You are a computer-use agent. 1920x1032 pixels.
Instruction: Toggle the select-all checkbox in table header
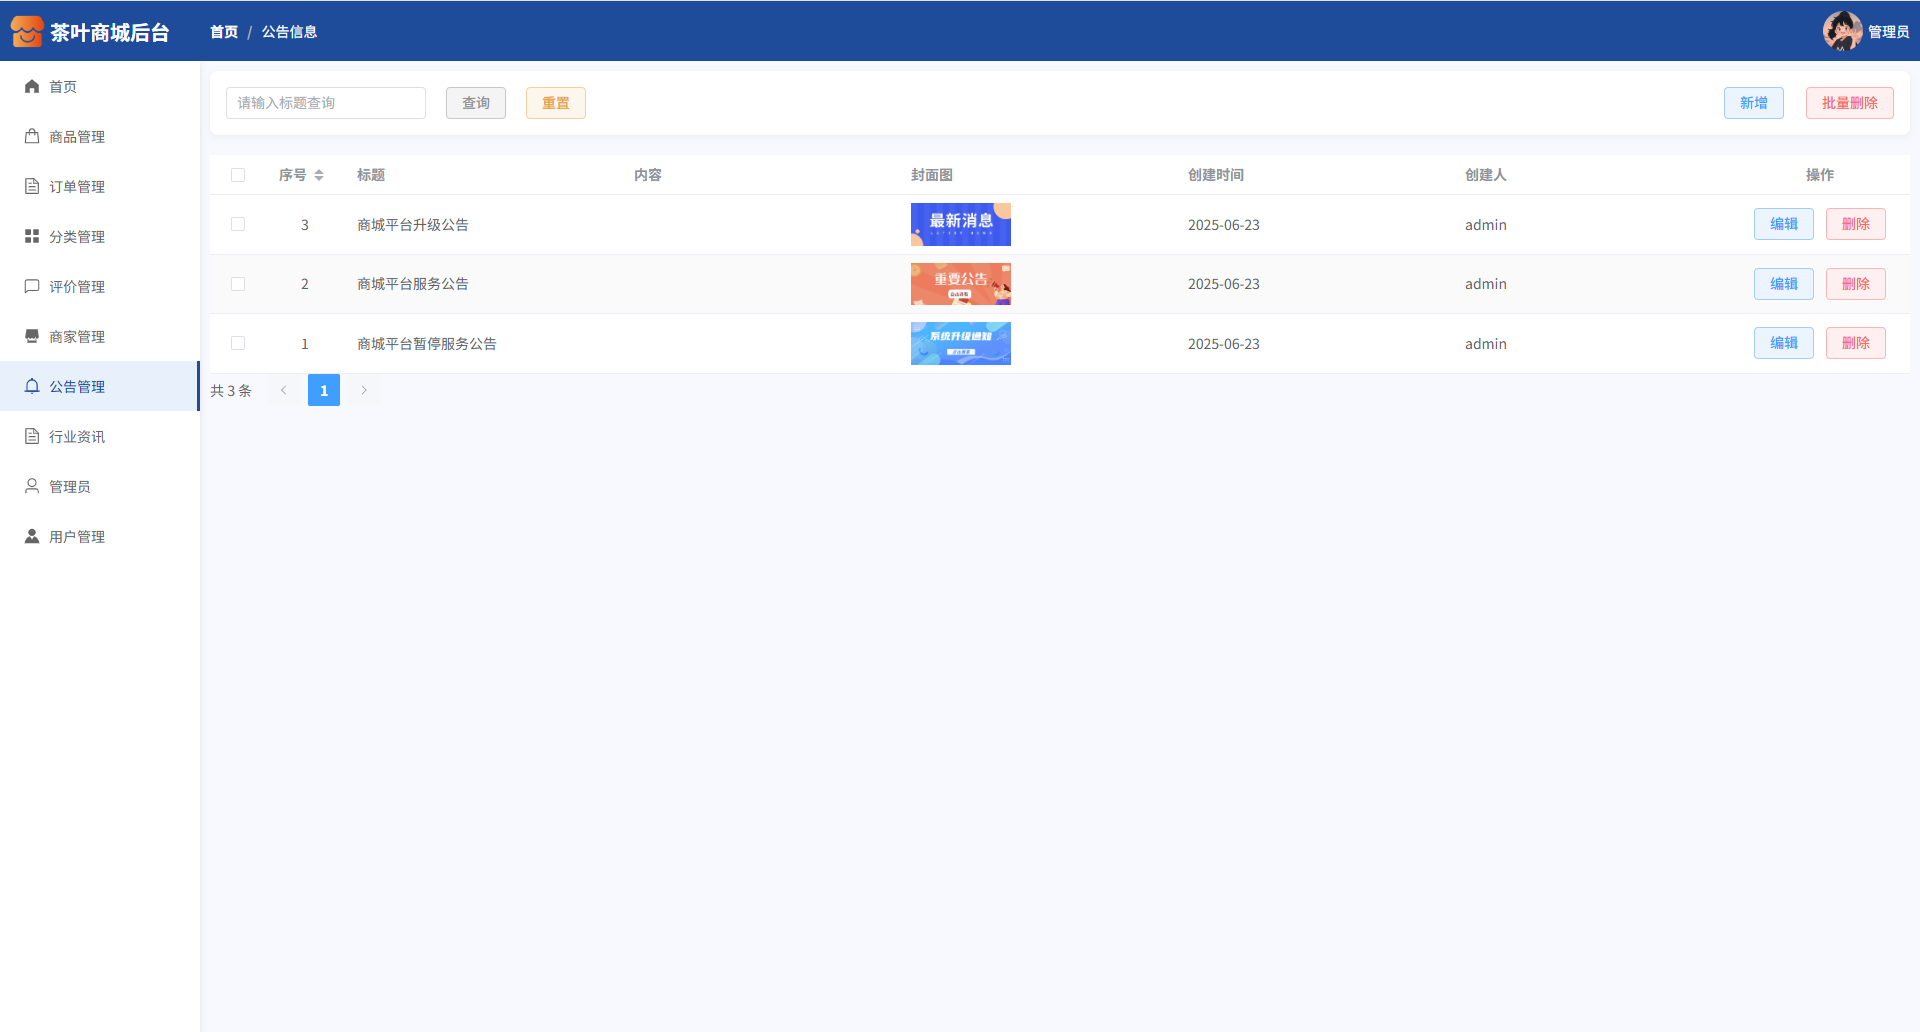(238, 175)
